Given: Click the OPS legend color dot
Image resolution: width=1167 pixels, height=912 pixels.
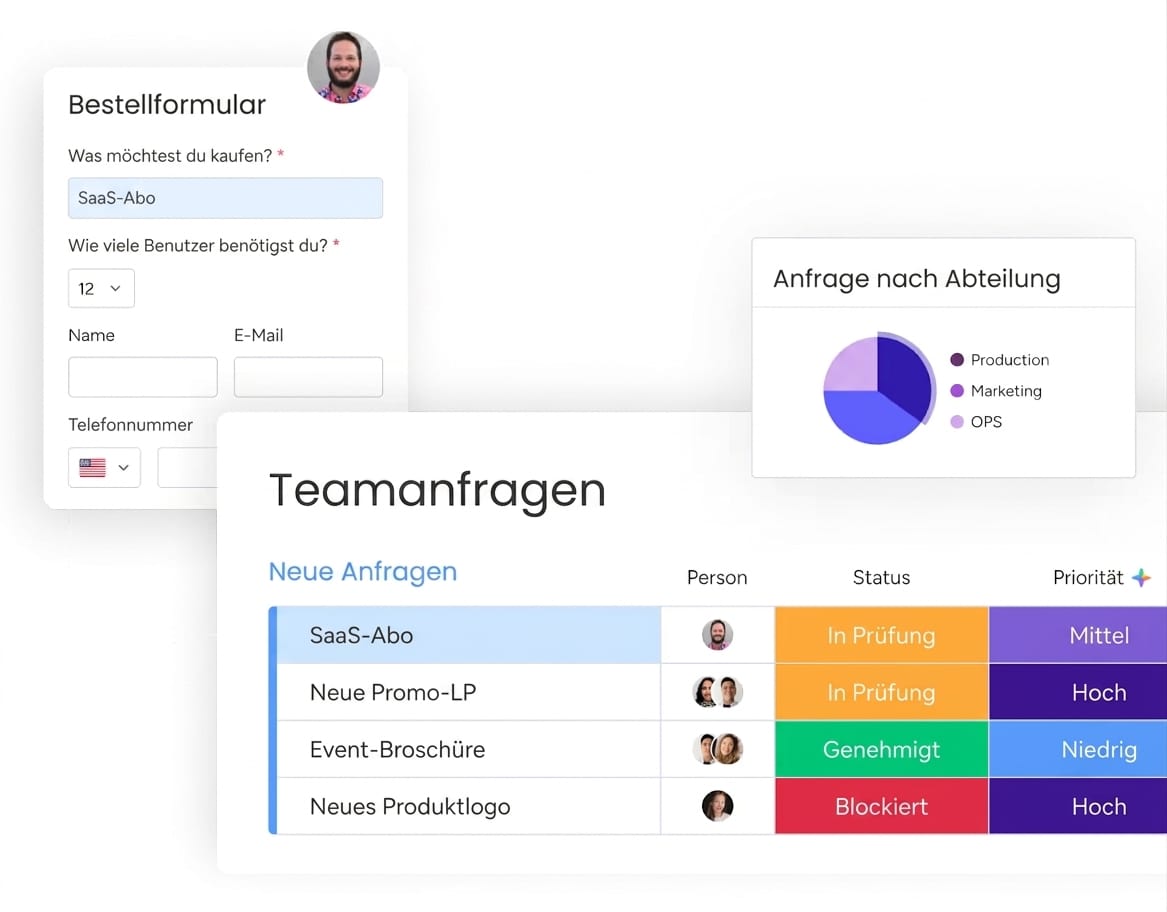Looking at the screenshot, I should [x=957, y=421].
